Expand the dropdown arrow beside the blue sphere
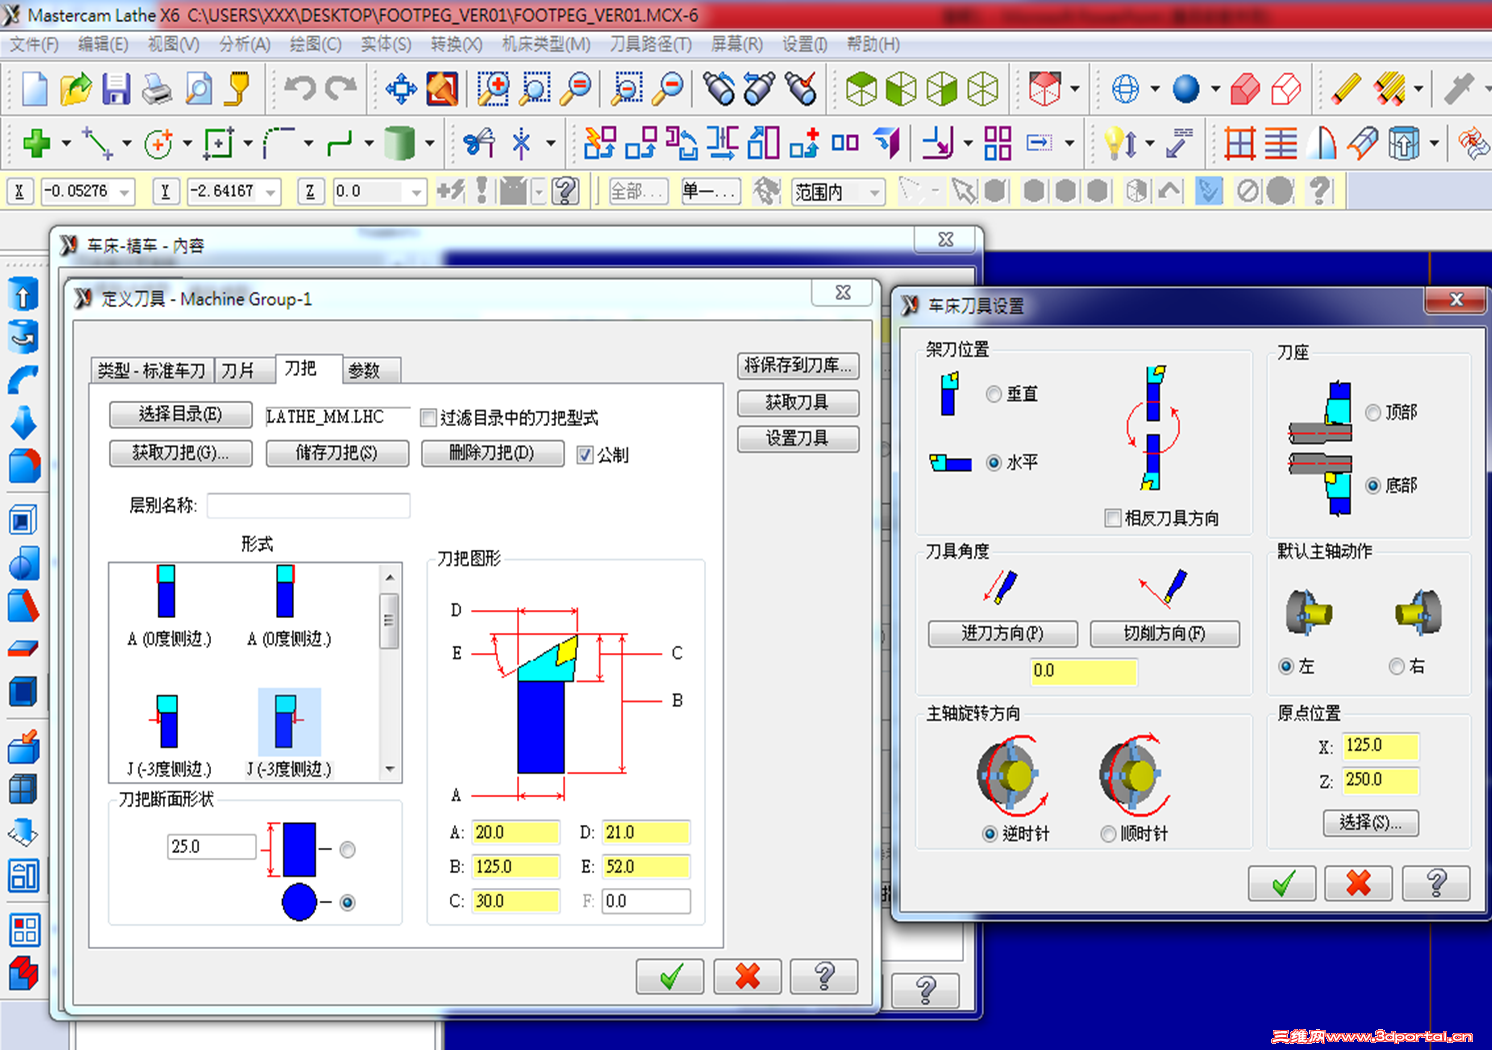The image size is (1492, 1050). 1215,89
